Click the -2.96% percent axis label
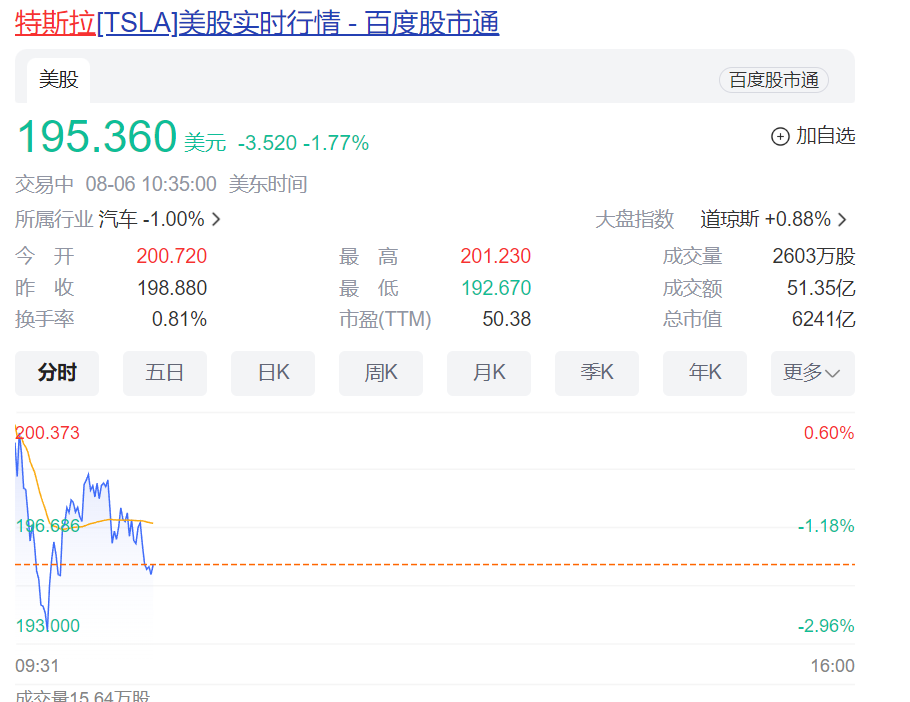Viewport: 910px width, 702px height. [826, 626]
